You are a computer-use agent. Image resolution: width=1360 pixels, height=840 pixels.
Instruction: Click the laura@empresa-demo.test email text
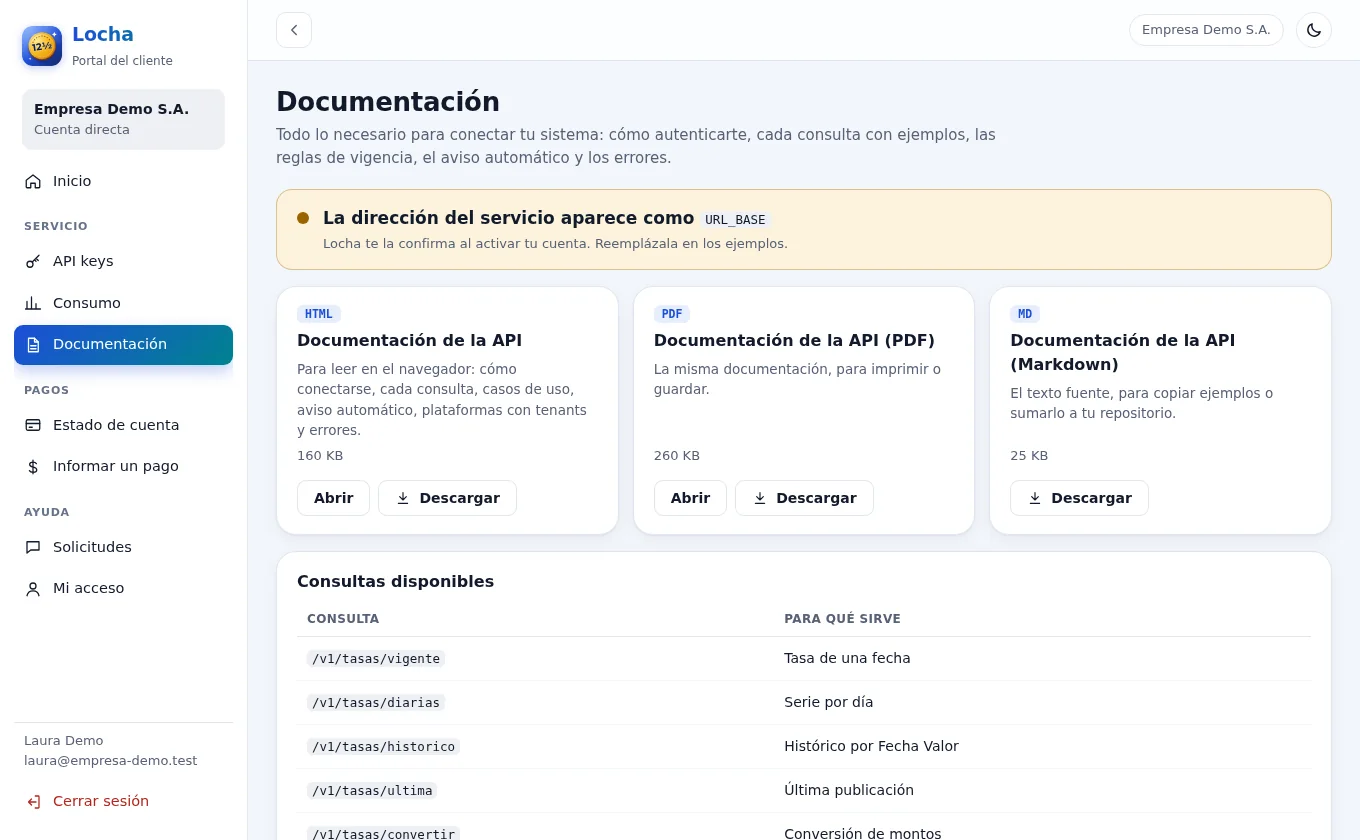[x=111, y=761]
